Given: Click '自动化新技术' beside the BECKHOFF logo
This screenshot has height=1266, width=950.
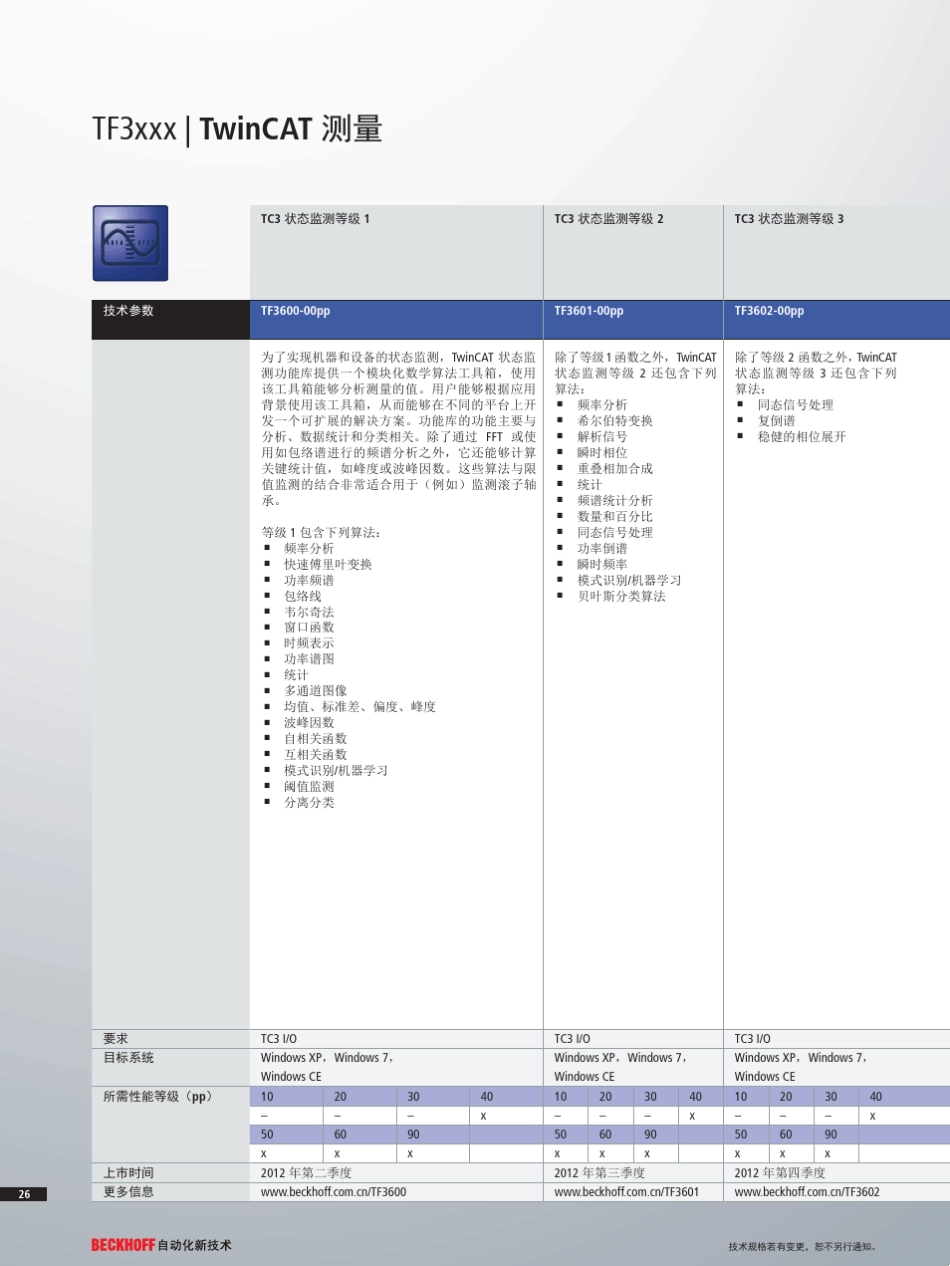Looking at the screenshot, I should [195, 1245].
